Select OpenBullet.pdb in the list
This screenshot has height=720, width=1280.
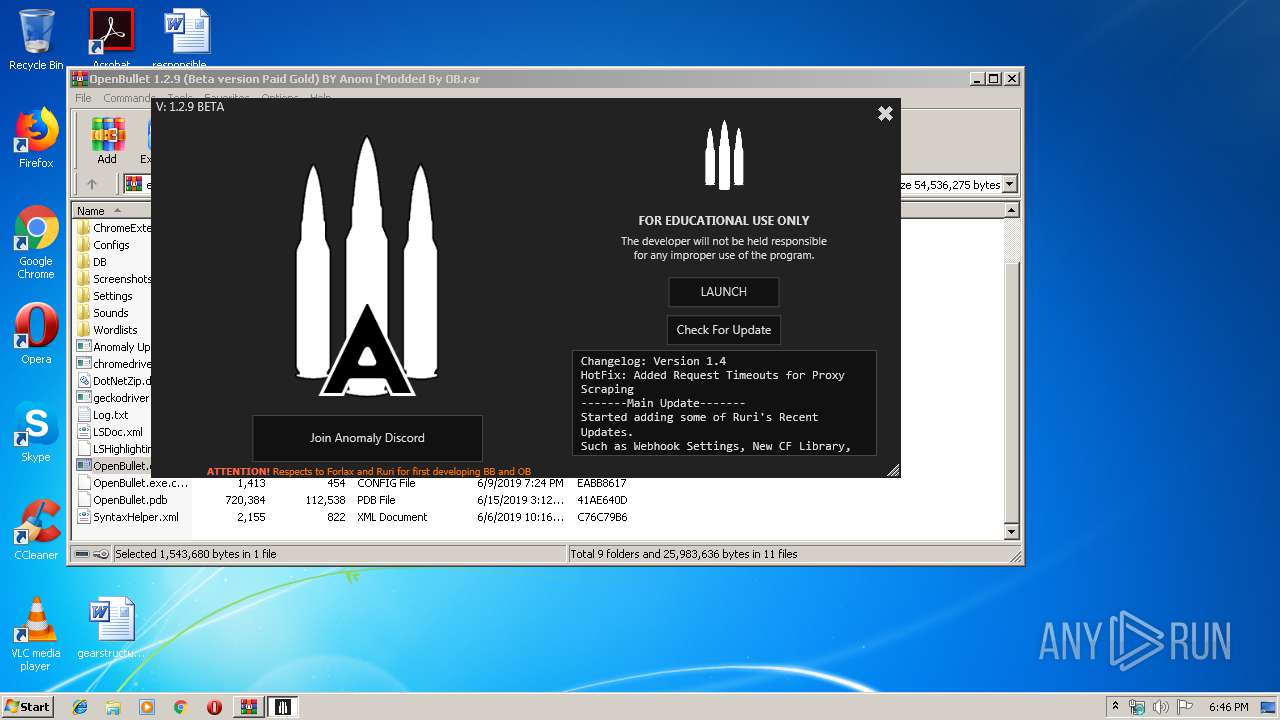click(x=122, y=500)
